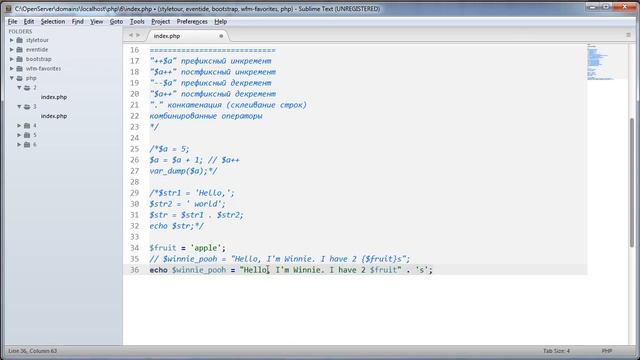Click $winnie_pooh variable on line 36
The width and height of the screenshot is (640, 360).
199,270
